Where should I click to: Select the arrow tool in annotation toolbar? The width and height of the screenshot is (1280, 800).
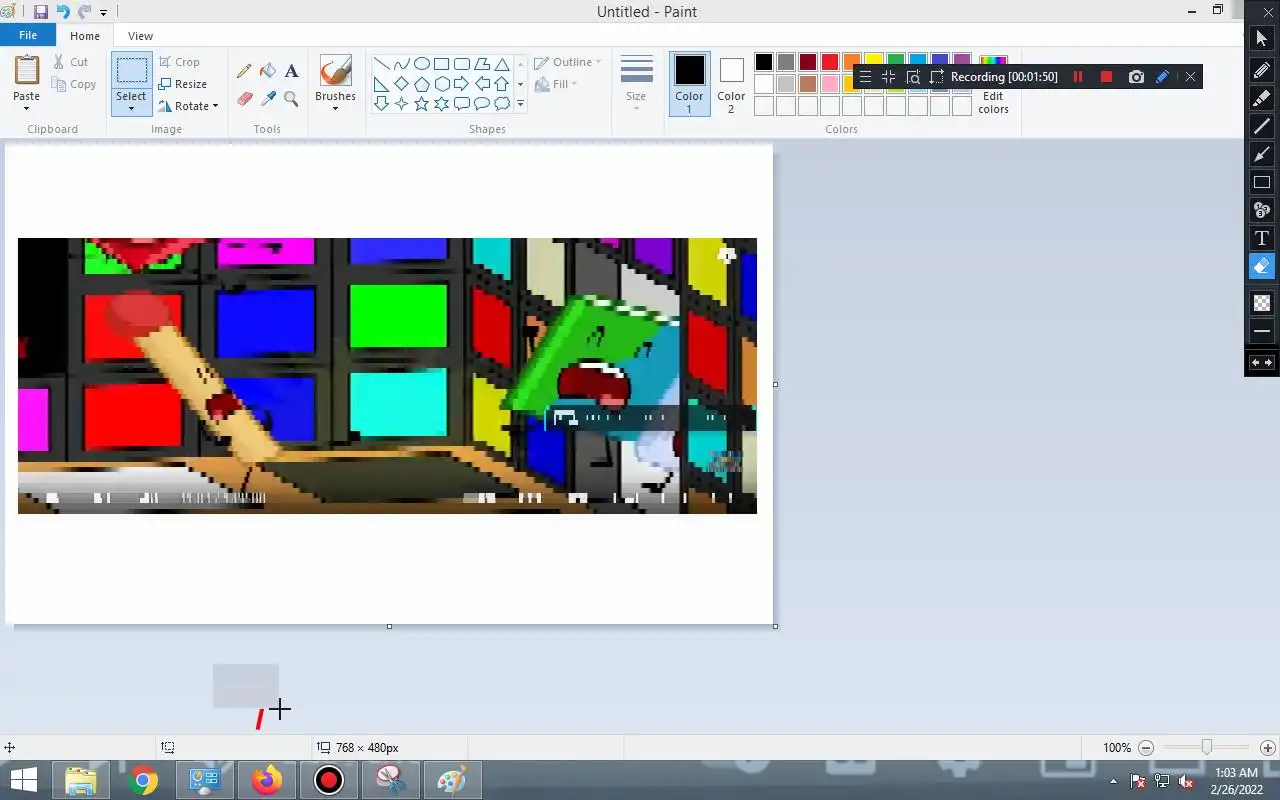(1262, 154)
